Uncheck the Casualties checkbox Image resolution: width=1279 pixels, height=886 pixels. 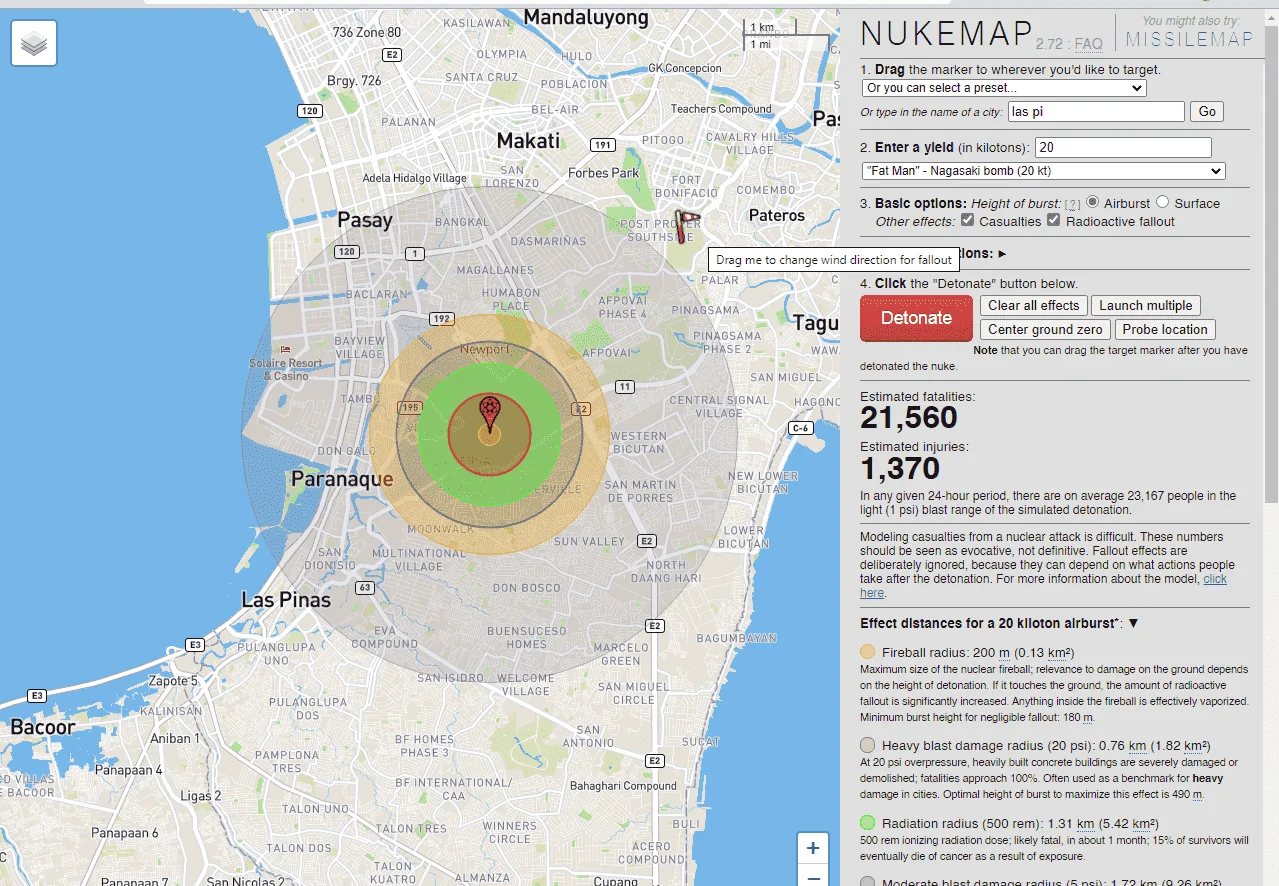coord(968,220)
